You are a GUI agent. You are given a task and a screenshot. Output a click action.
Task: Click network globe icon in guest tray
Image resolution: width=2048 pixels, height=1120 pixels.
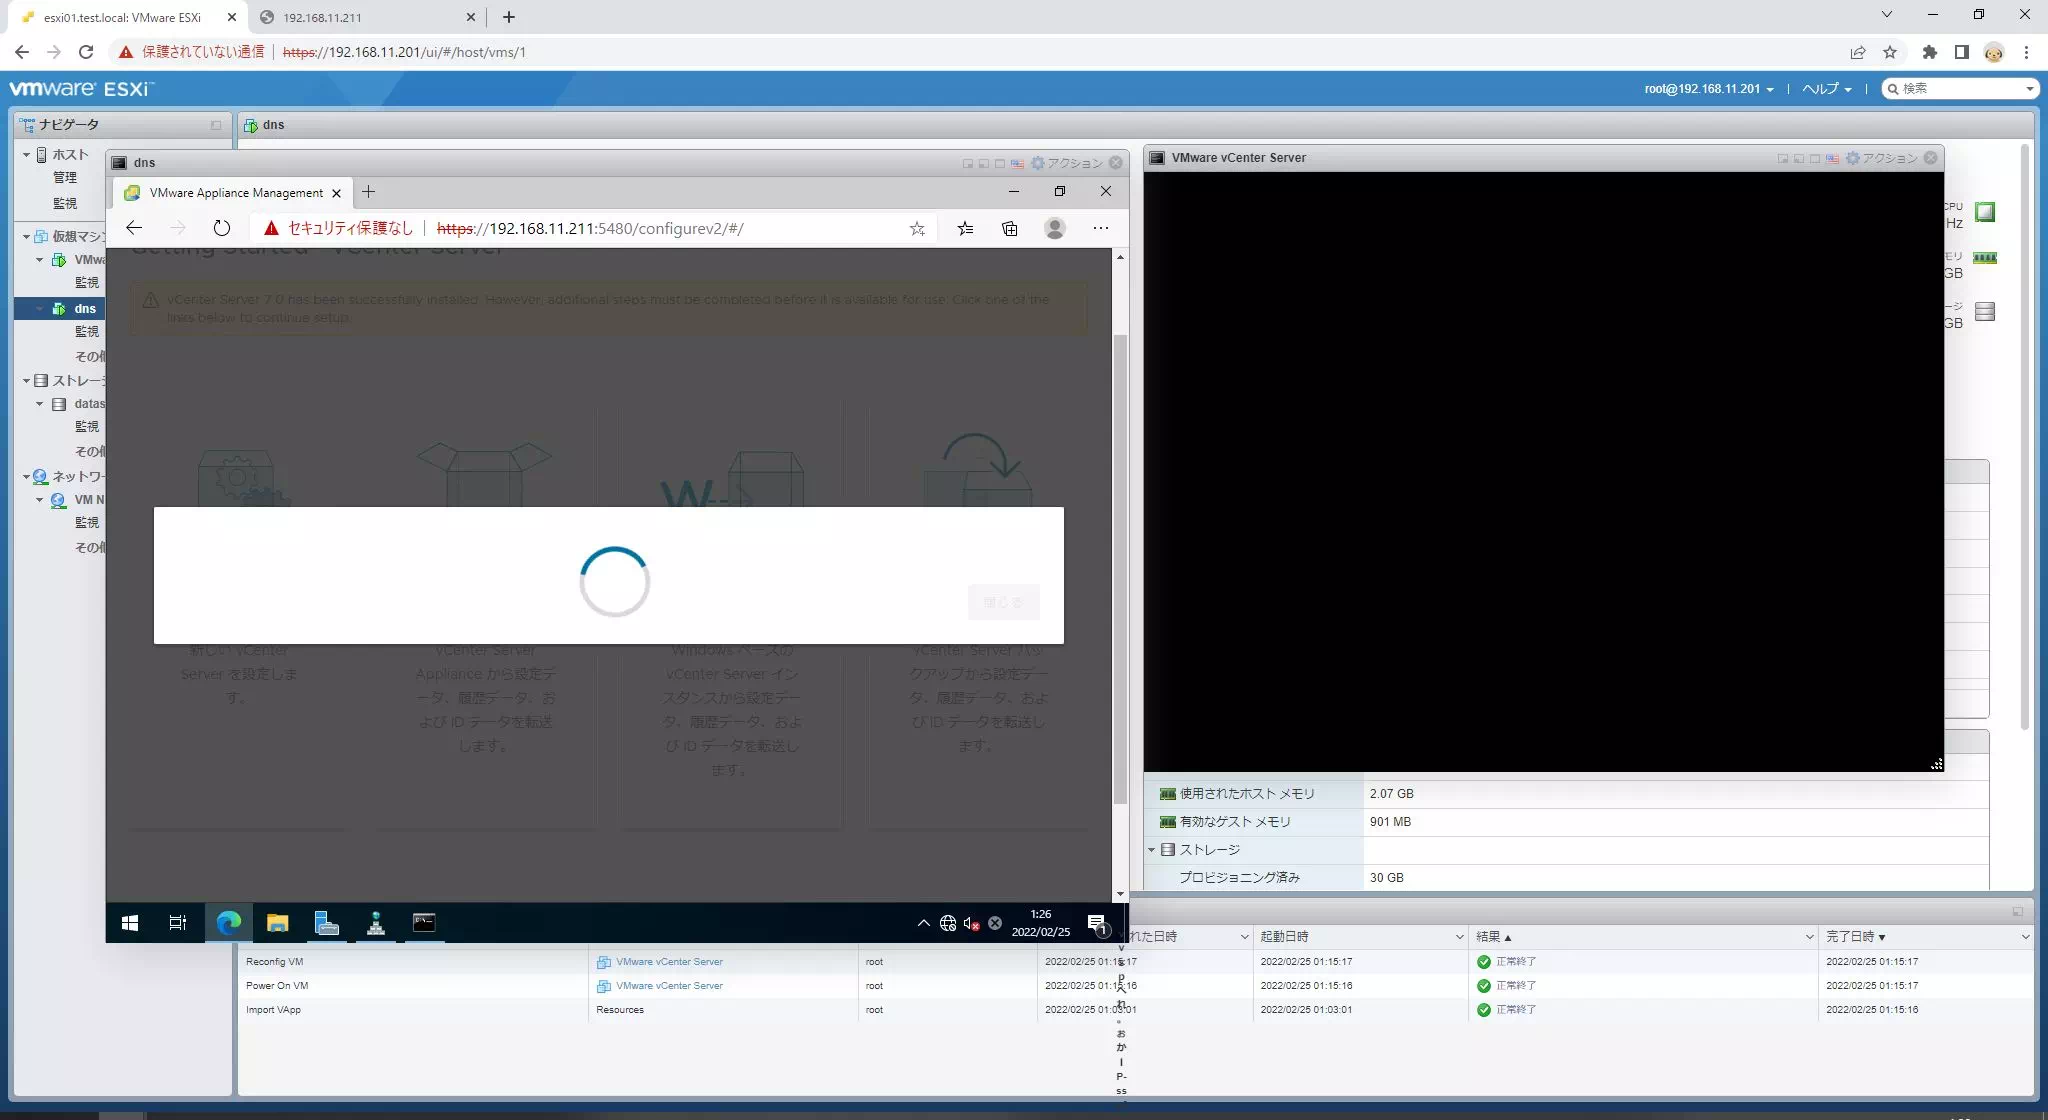pyautogui.click(x=948, y=923)
